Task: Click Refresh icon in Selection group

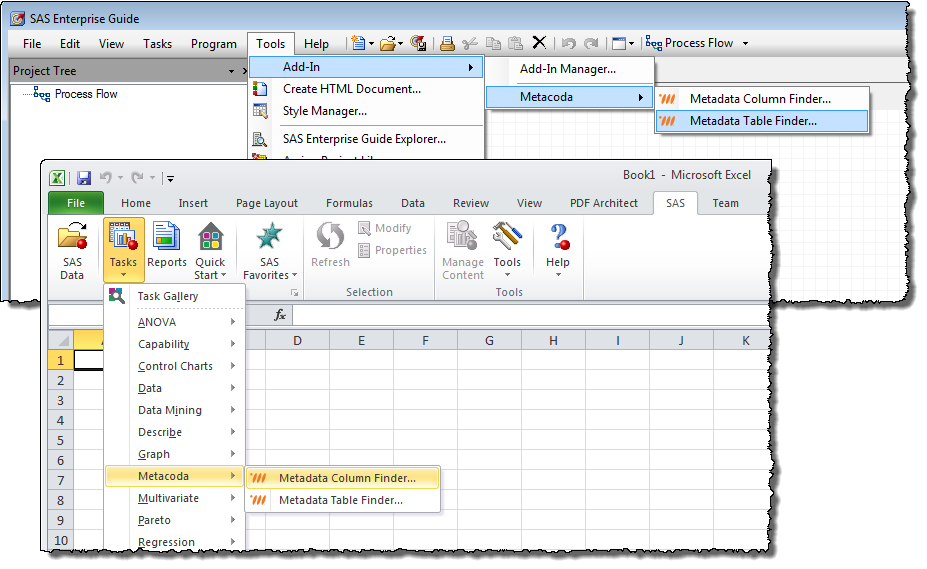Action: tap(330, 236)
